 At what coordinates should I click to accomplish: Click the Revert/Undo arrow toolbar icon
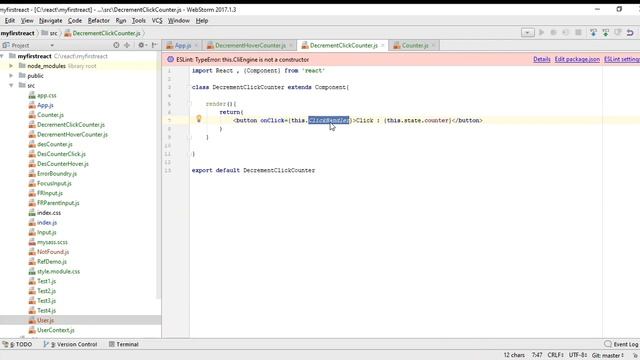click(x=630, y=33)
